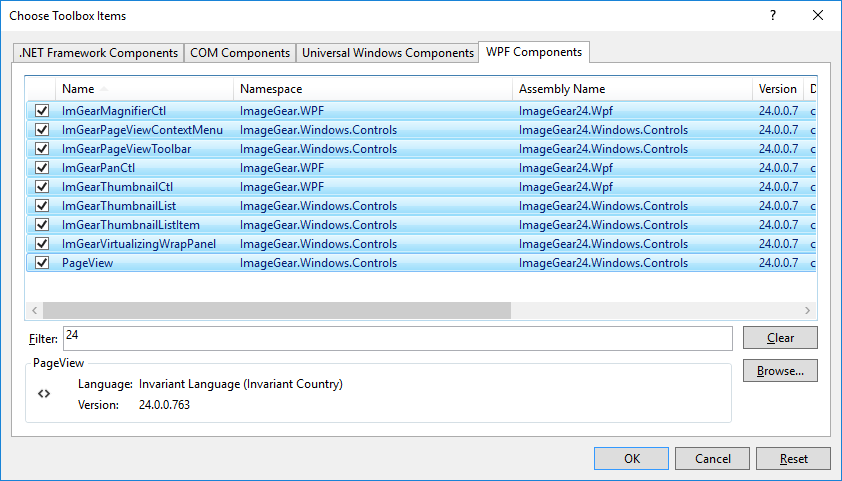Toggle the ImGearVirtualizingWrapPanel checkbox
Viewport: 842px width, 481px height.
coord(42,244)
